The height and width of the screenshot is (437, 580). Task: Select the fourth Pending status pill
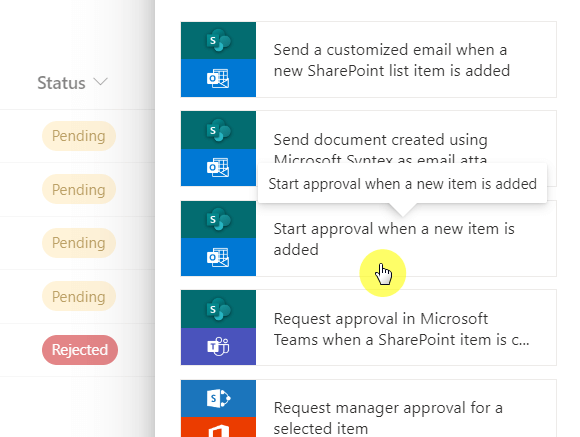[x=79, y=296]
